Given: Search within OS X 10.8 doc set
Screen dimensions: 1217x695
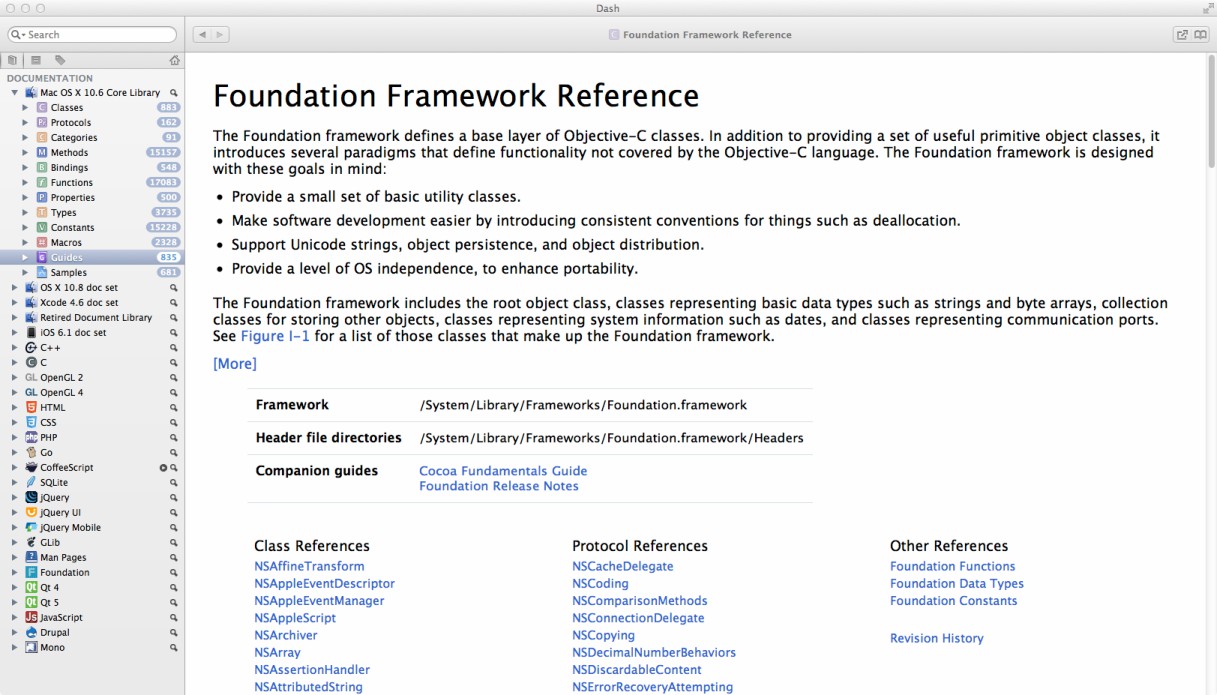Looking at the screenshot, I should click(x=173, y=288).
